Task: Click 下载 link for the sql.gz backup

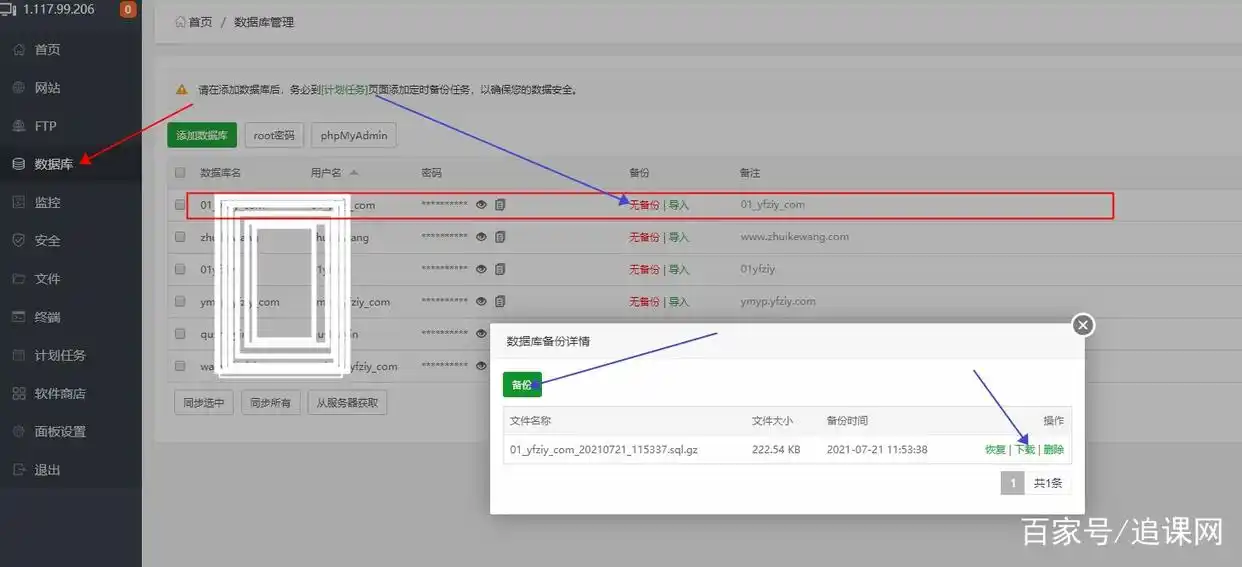Action: (1025, 450)
